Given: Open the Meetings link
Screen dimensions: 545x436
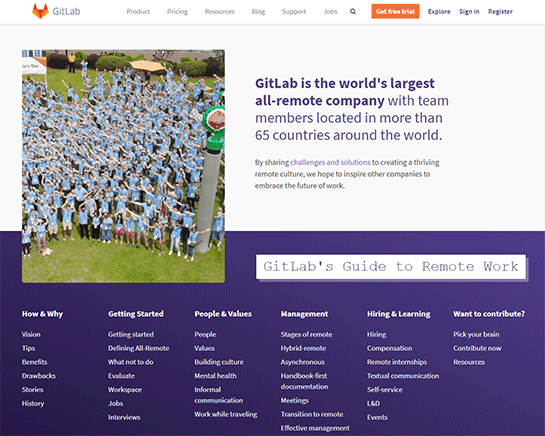Looking at the screenshot, I should tap(294, 400).
